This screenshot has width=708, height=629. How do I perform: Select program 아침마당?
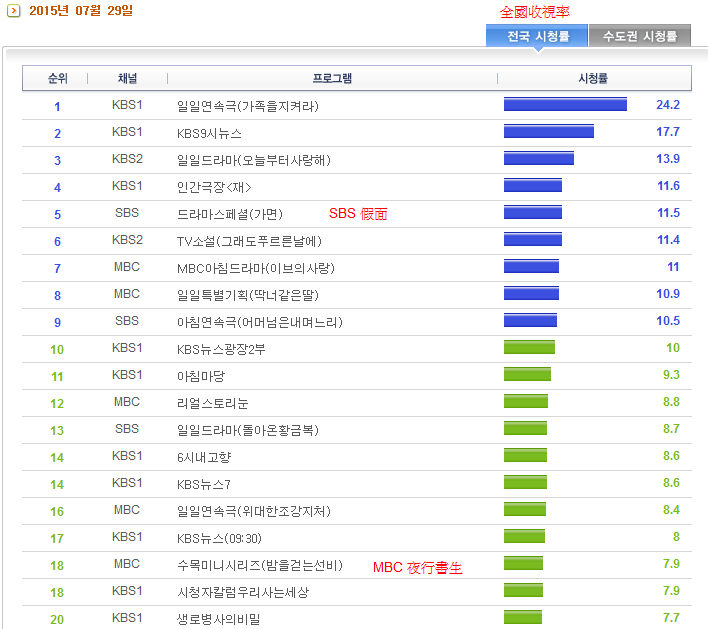[200, 376]
